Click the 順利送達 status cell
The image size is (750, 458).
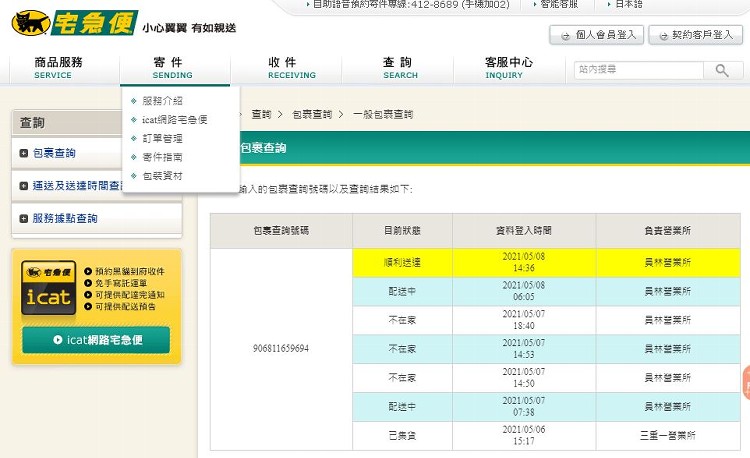coord(402,262)
